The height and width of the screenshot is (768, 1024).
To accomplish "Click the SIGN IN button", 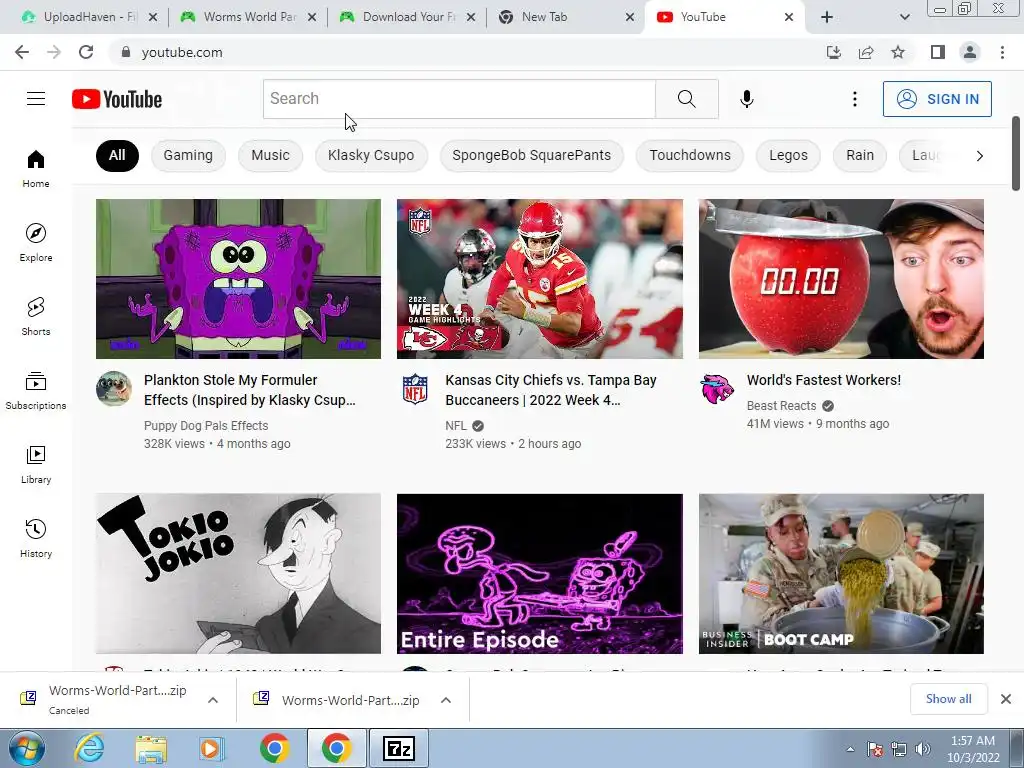I will (x=937, y=99).
